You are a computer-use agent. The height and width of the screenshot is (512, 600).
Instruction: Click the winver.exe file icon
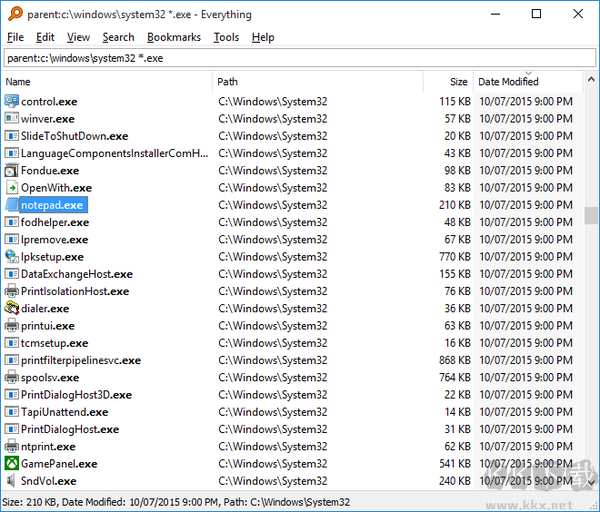[11, 119]
